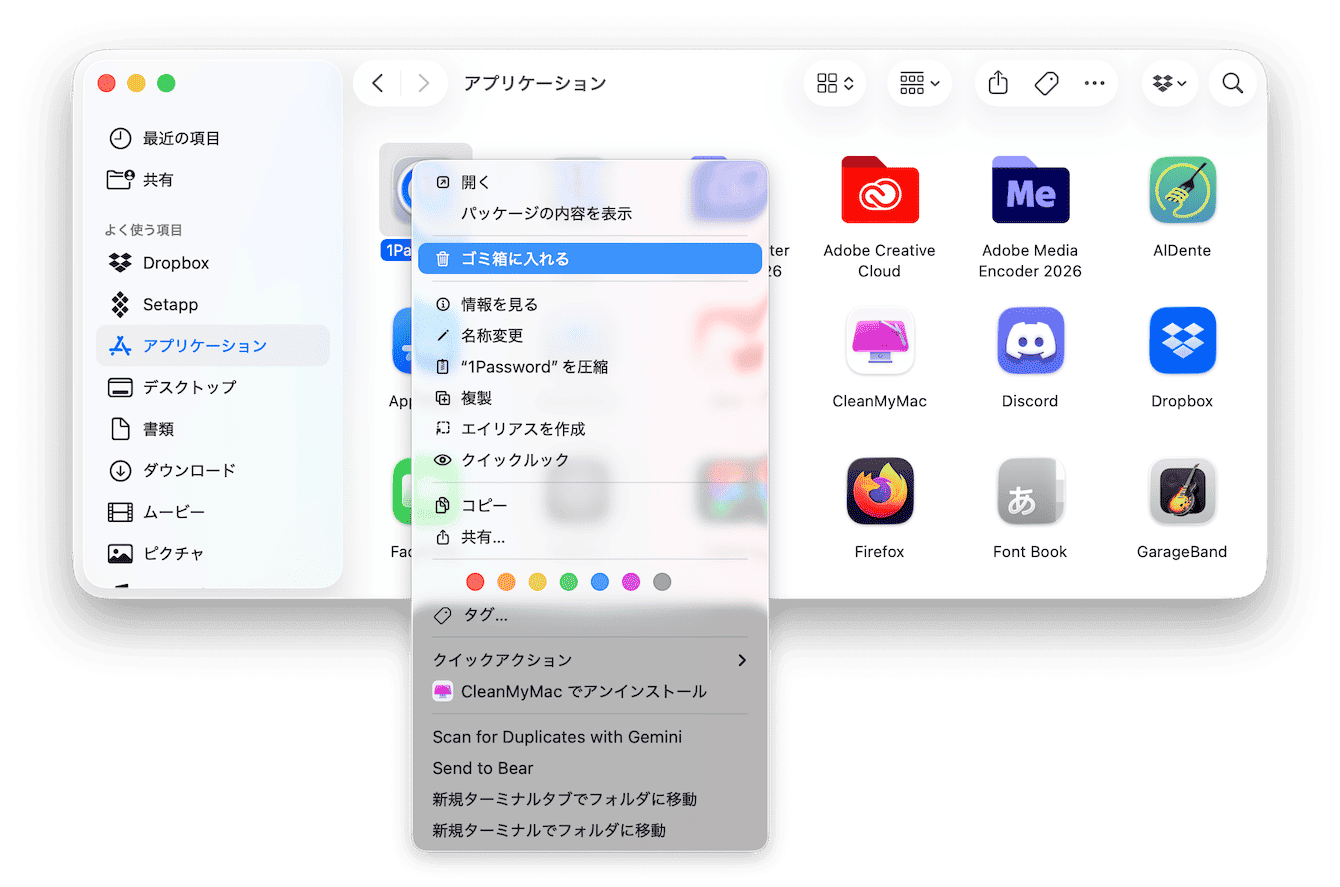1340x887 pixels.
Task: Open the Adobe Creative Cloud folder icon
Action: [x=879, y=190]
